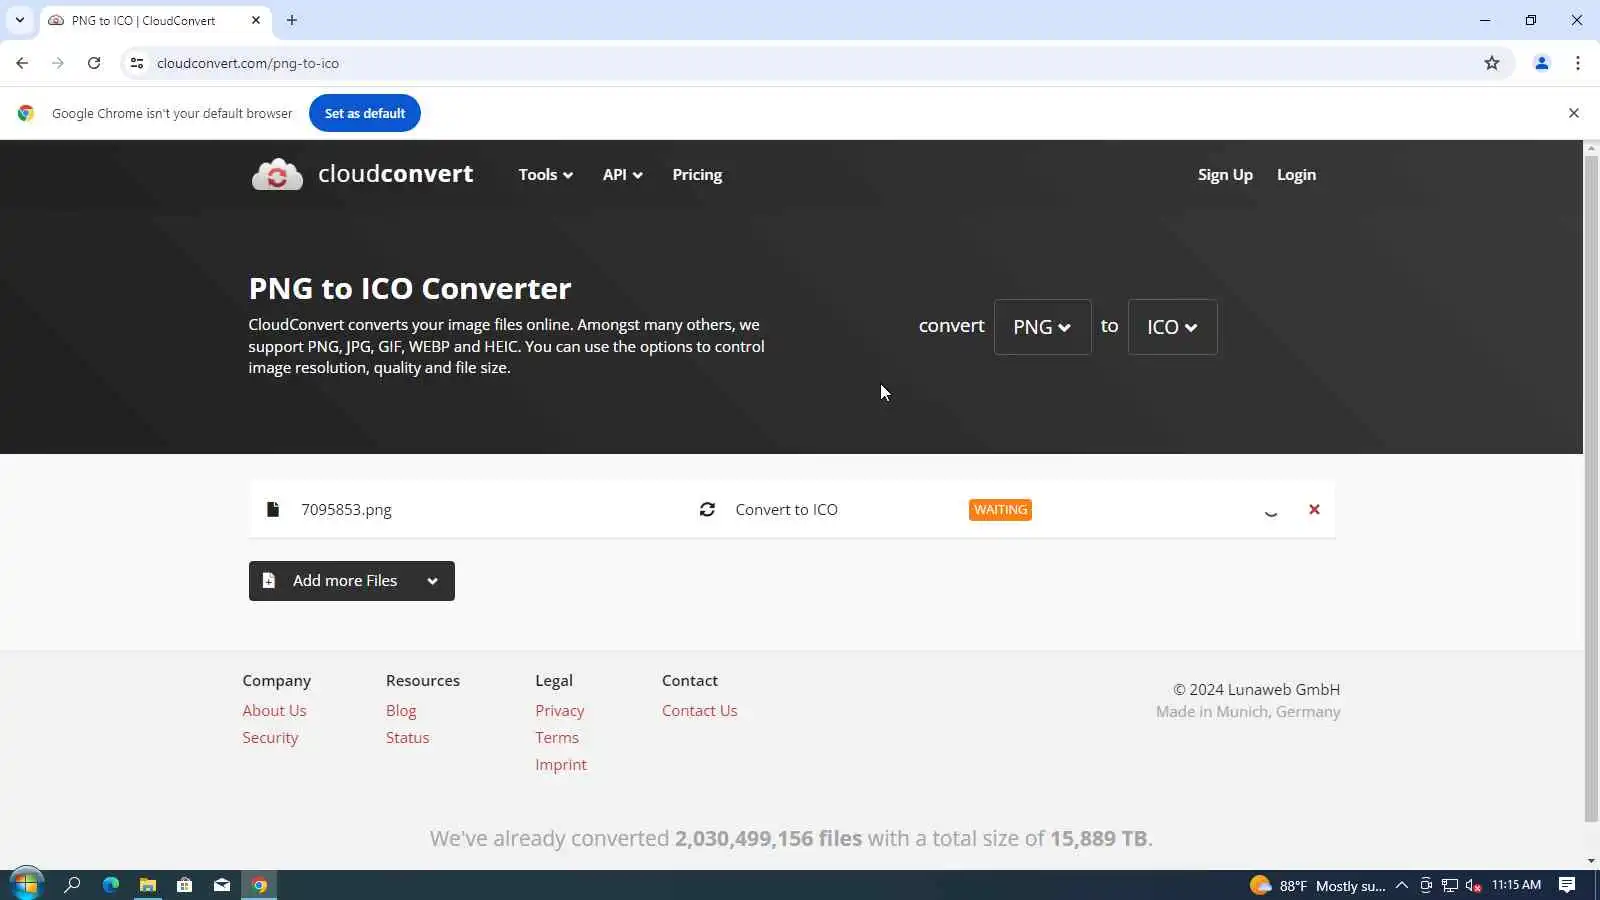Open the ICO target format dropdown
This screenshot has width=1600, height=900.
click(1172, 327)
